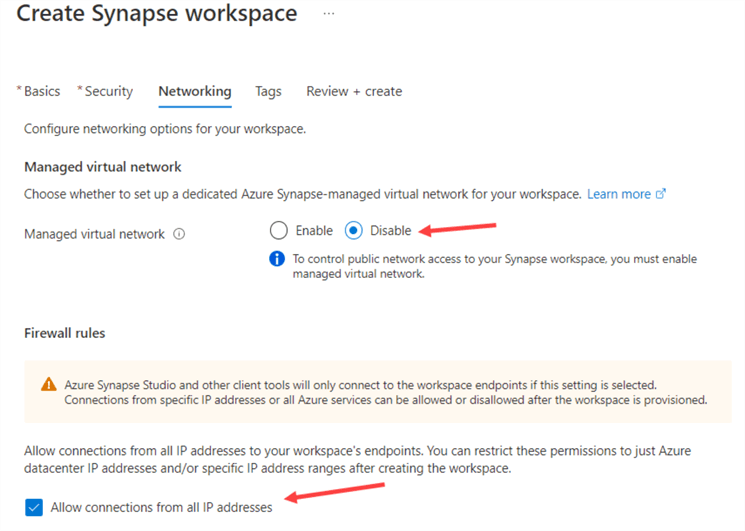The image size is (745, 531).
Task: Click the orange warning triangle icon
Action: click(49, 385)
